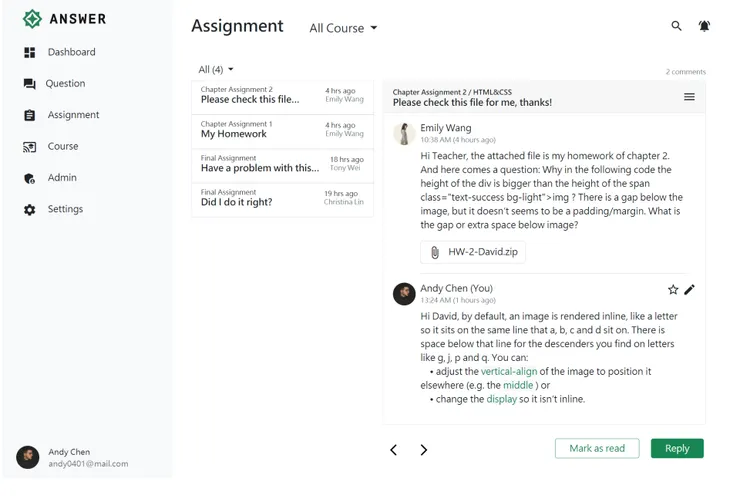The height and width of the screenshot is (496, 740).
Task: Click the Dashboard grid icon
Action: click(29, 52)
